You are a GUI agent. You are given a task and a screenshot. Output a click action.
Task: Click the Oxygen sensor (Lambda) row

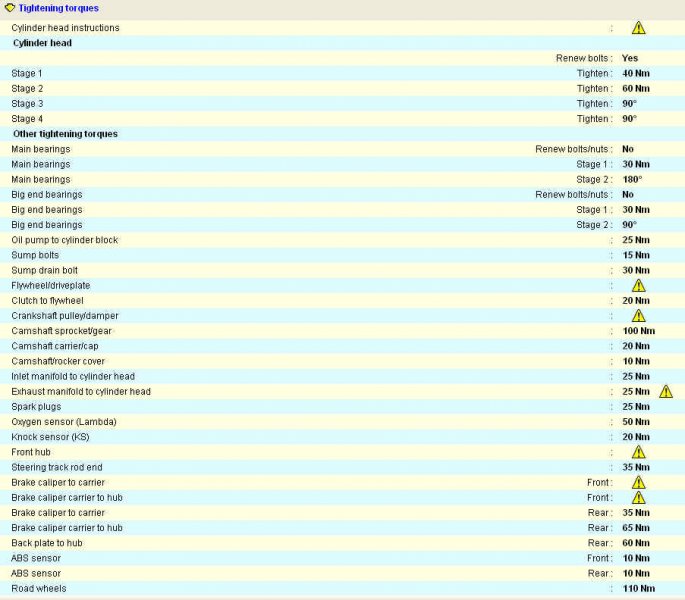pos(64,422)
